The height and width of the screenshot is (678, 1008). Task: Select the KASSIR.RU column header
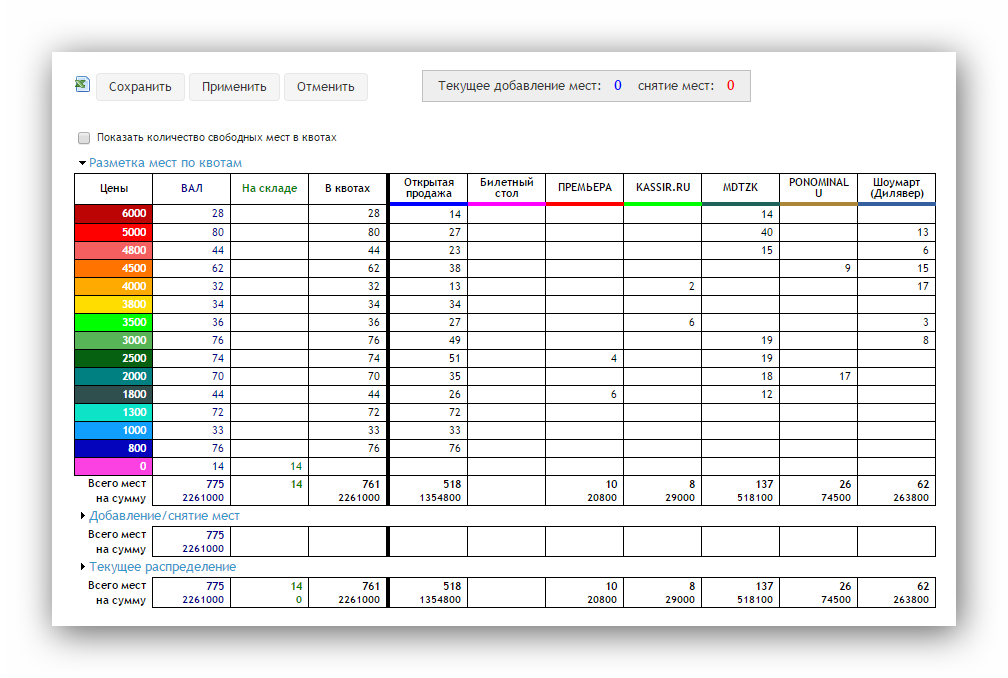point(662,188)
